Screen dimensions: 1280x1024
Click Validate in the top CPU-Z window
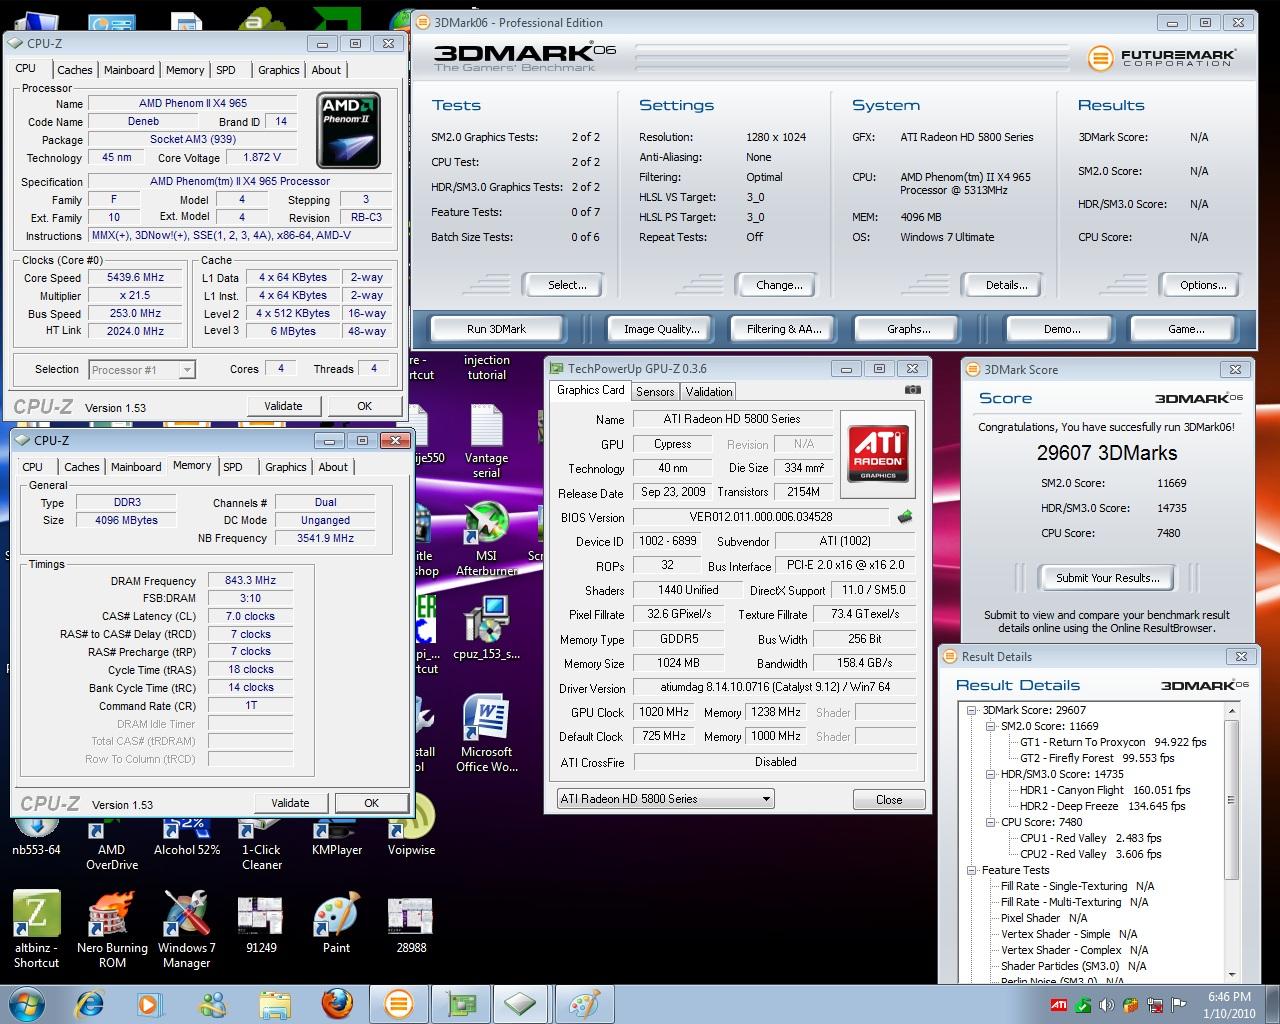[283, 406]
